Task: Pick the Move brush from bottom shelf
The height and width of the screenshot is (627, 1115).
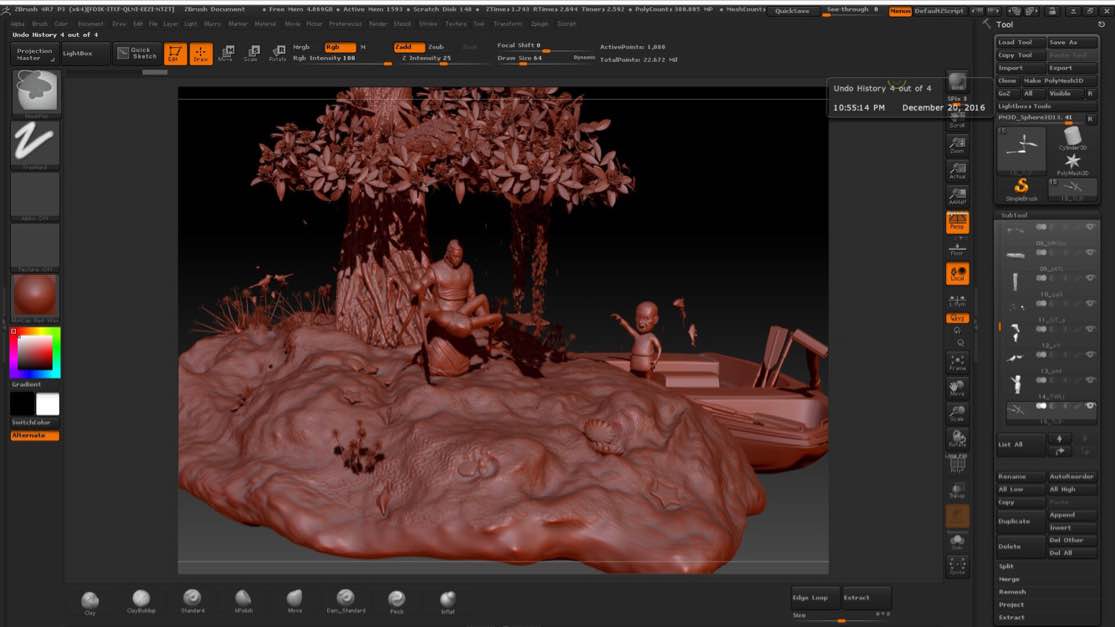Action: click(294, 601)
